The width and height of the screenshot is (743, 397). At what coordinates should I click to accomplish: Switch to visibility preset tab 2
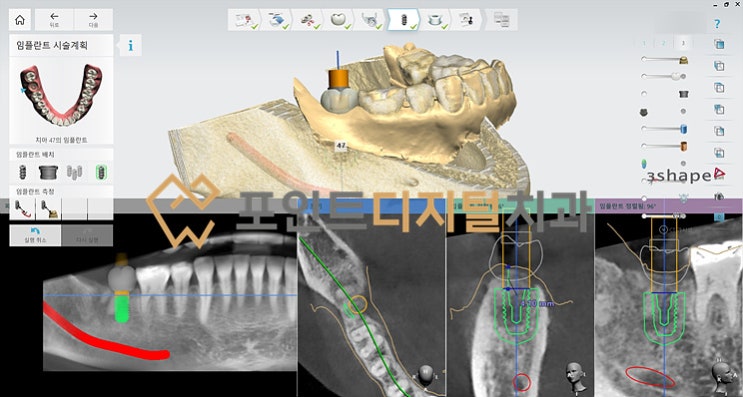point(663,43)
